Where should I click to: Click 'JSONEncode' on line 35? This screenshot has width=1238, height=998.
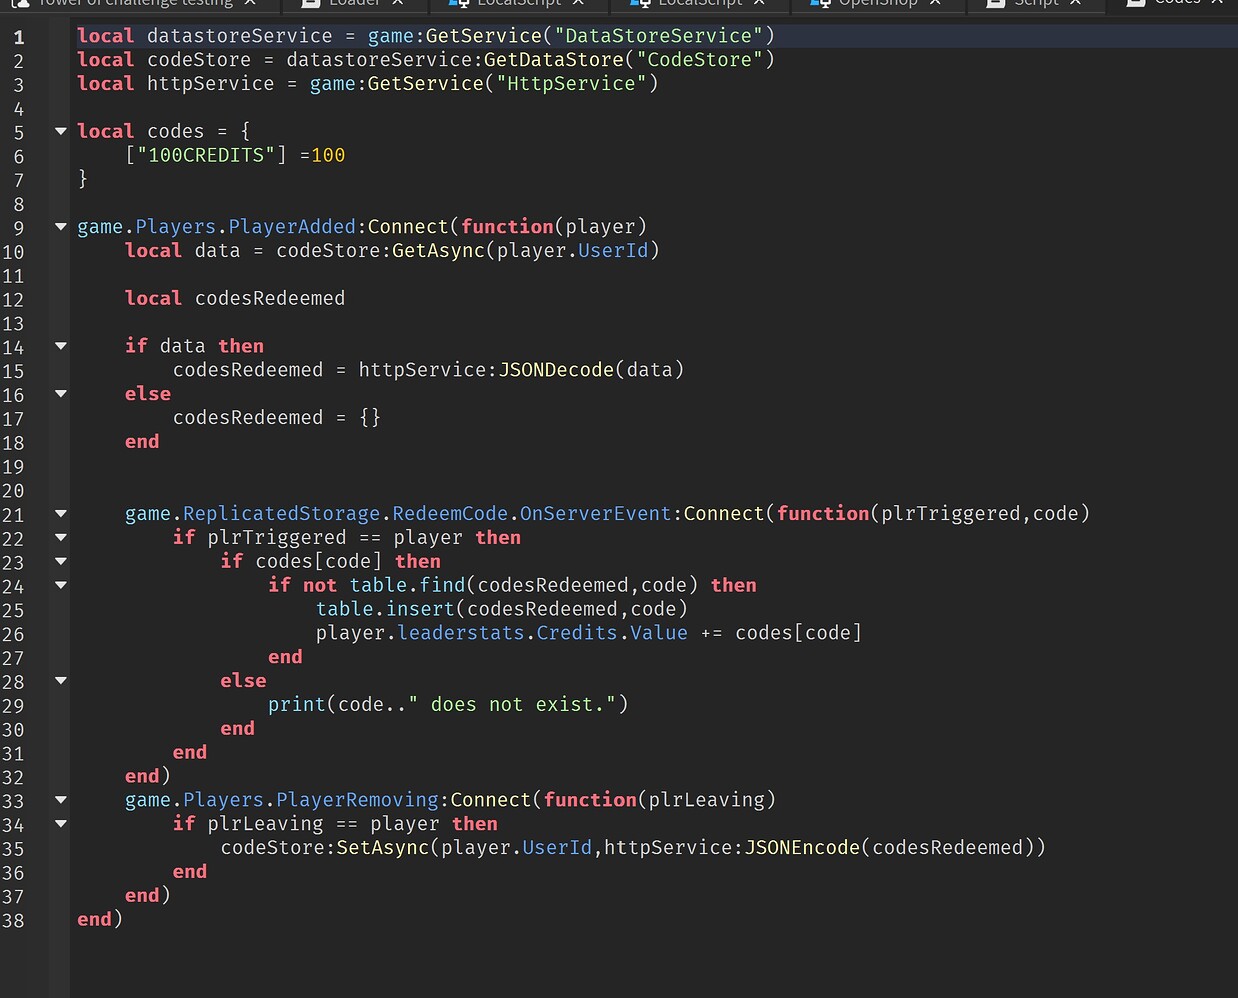pyautogui.click(x=803, y=848)
